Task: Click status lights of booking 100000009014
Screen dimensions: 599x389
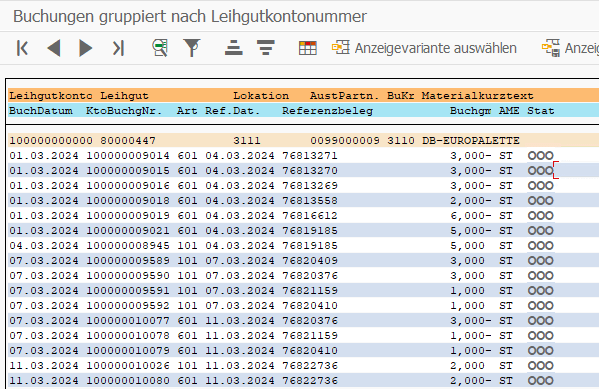Action: click(x=541, y=156)
